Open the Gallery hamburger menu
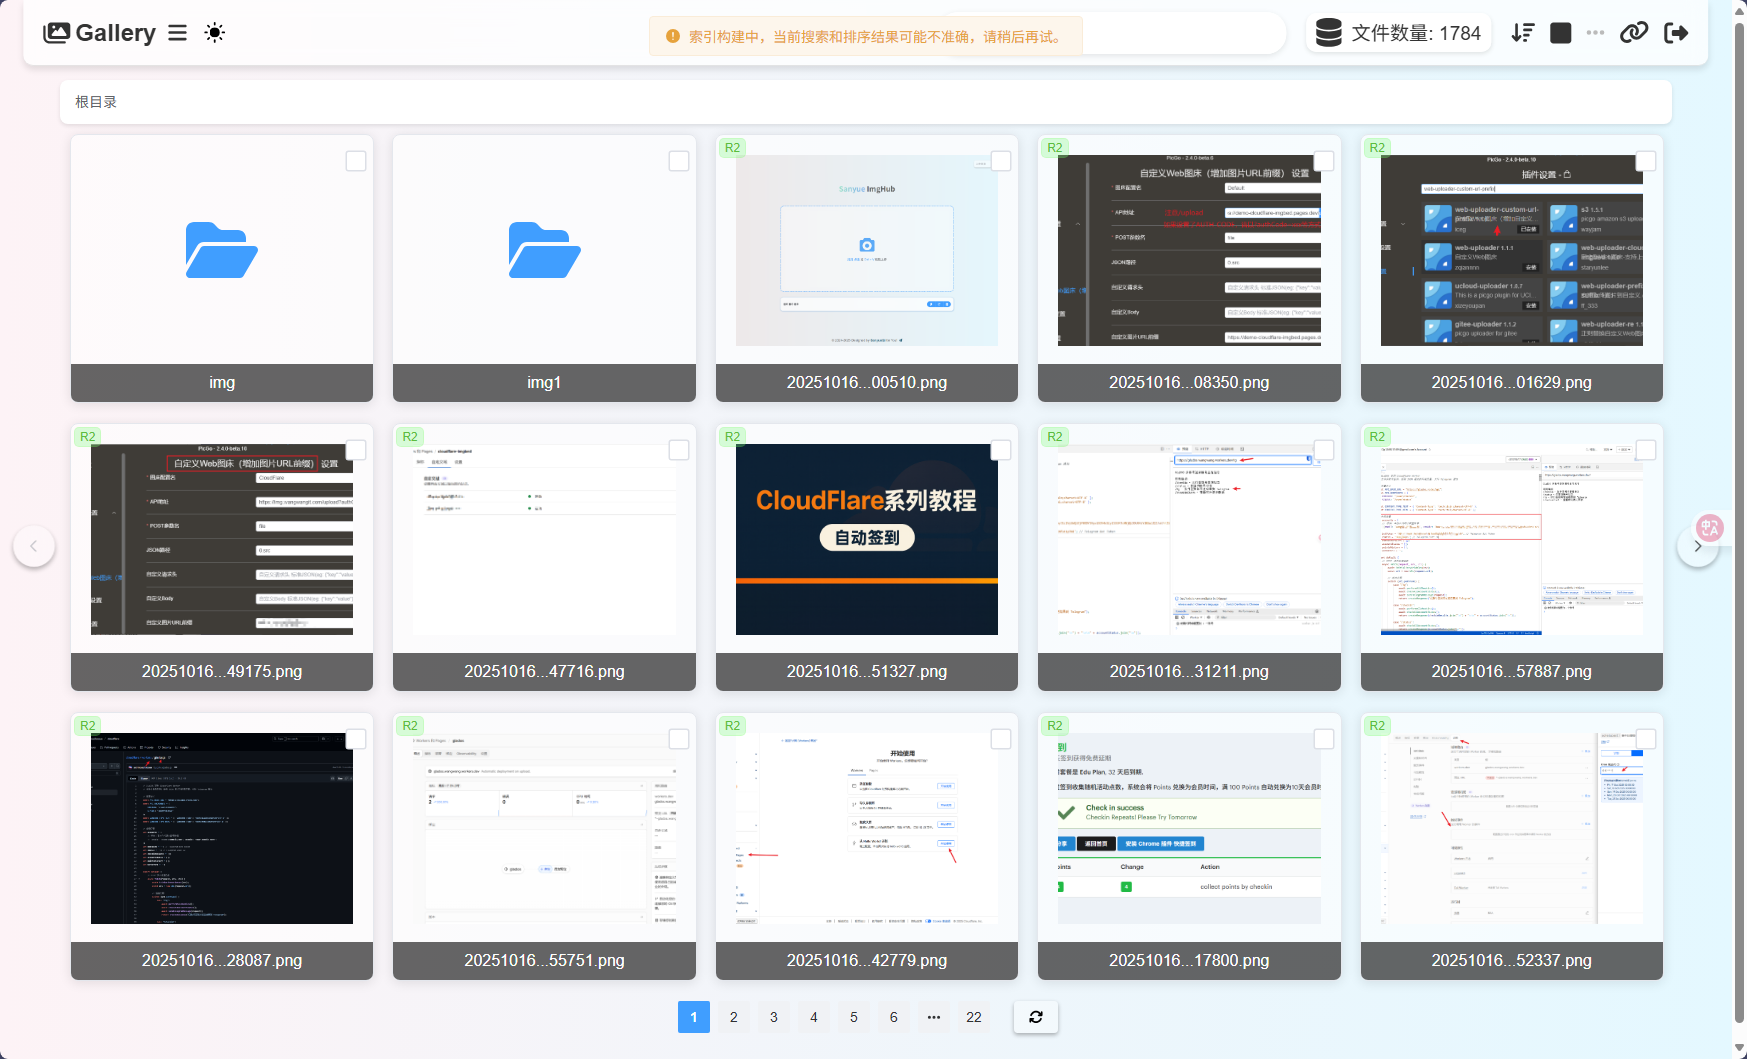The image size is (1747, 1059). (x=177, y=33)
